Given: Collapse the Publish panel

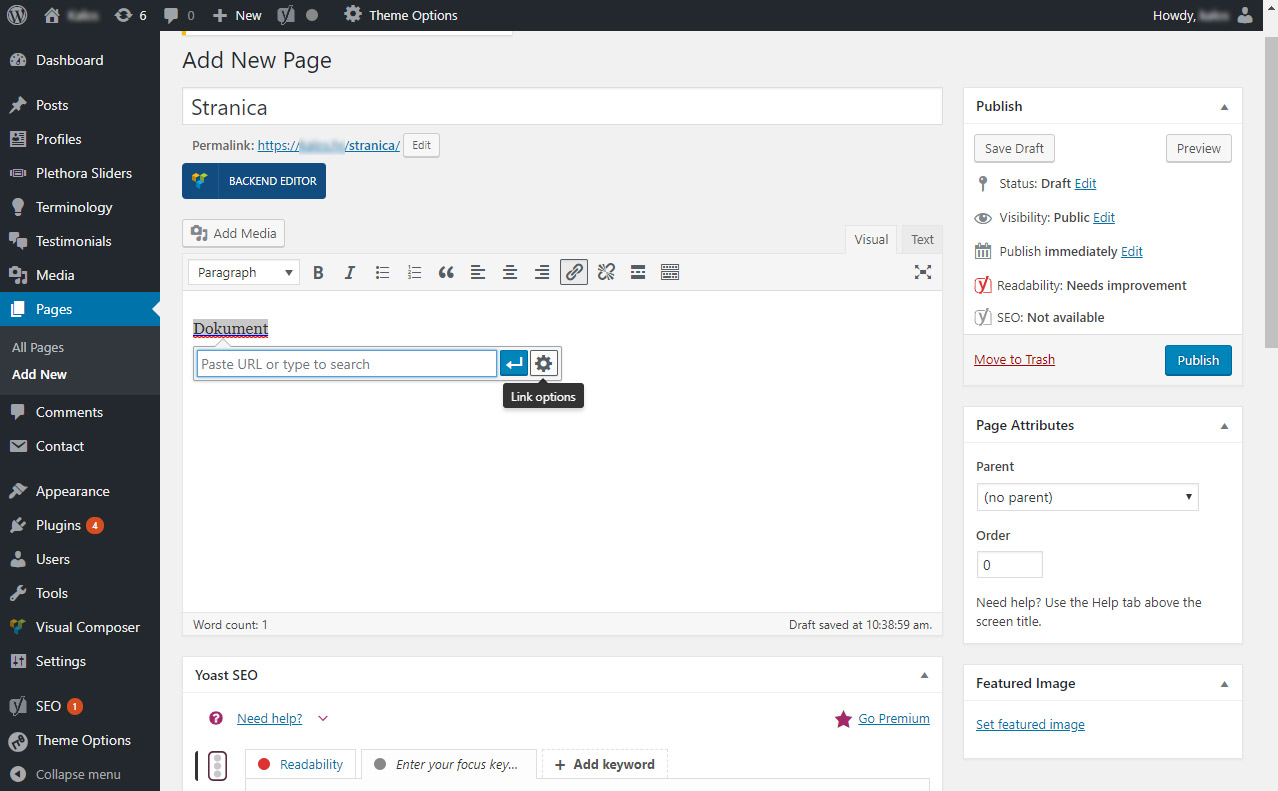Looking at the screenshot, I should click(x=1224, y=107).
